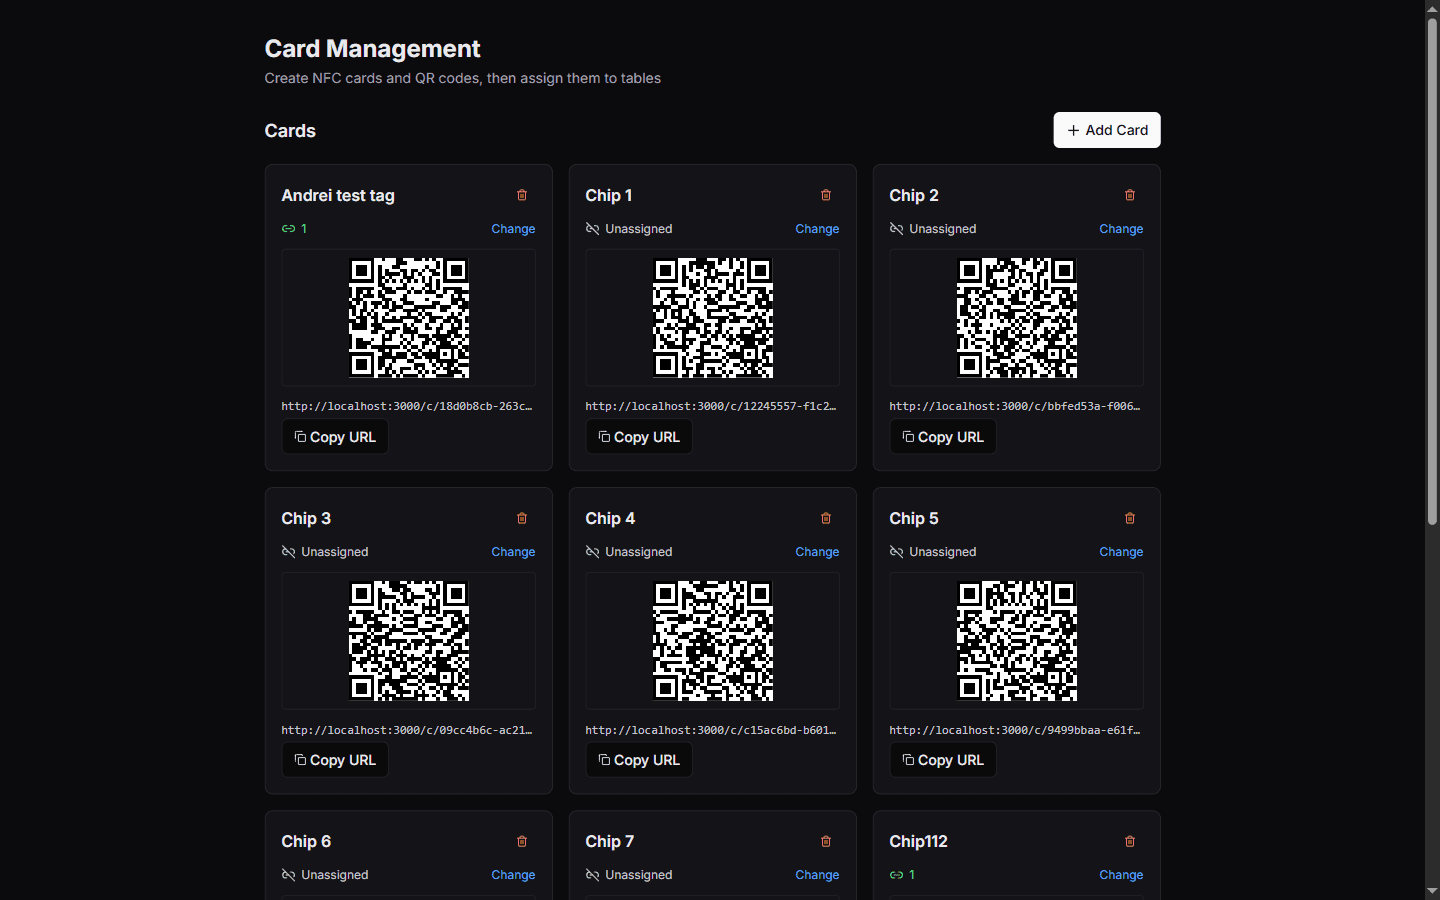The image size is (1440, 900).
Task: Delete the Chip 6 card
Action: tap(522, 841)
